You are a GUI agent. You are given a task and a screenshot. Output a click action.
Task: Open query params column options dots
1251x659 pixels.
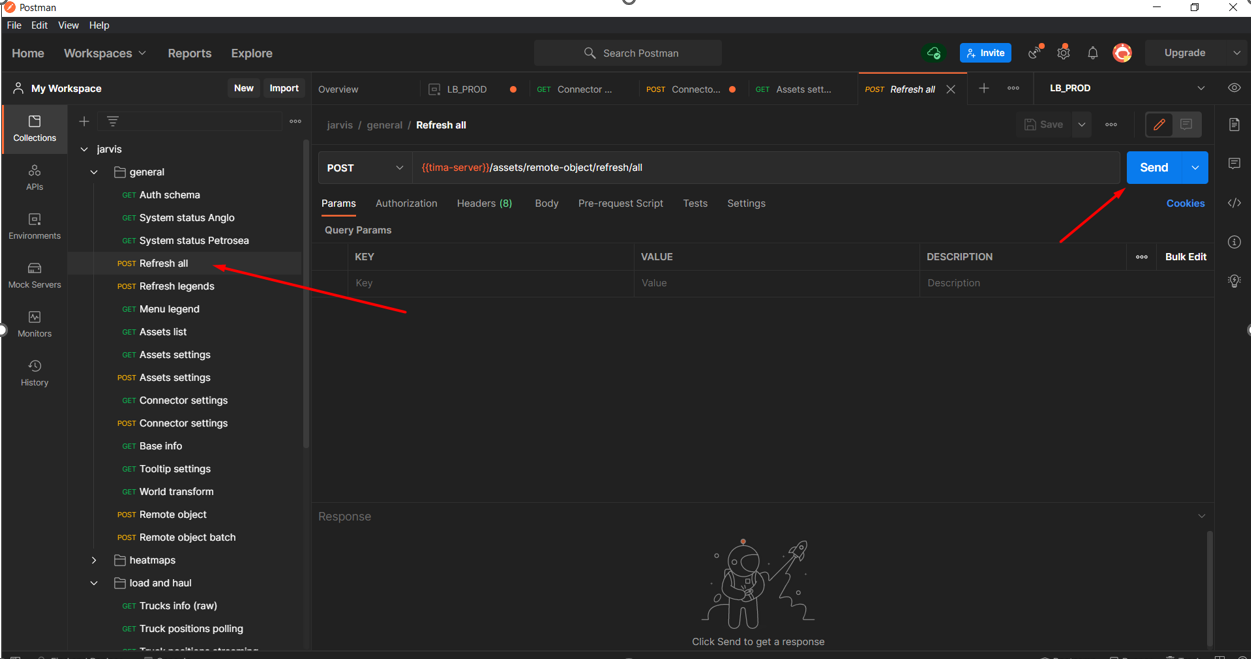tap(1141, 257)
